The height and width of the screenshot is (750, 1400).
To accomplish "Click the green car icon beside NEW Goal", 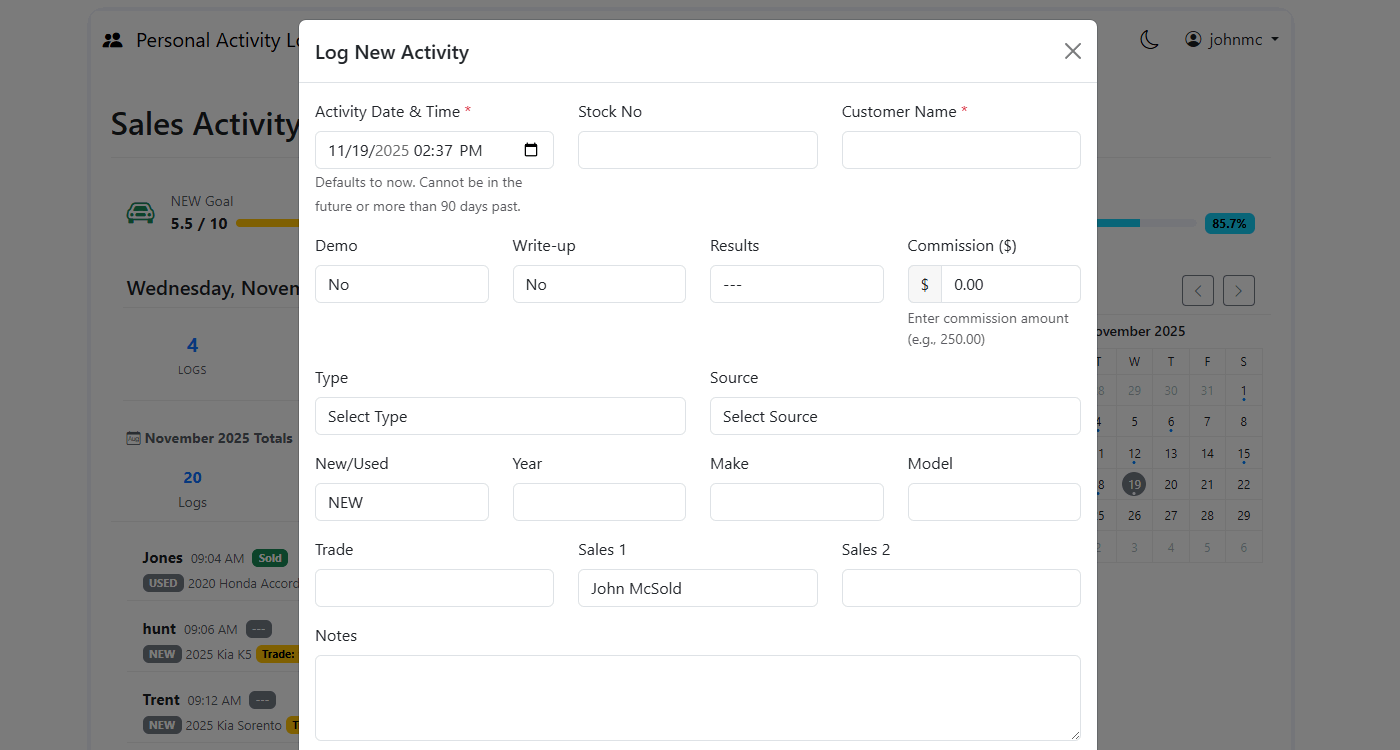I will pos(141,213).
